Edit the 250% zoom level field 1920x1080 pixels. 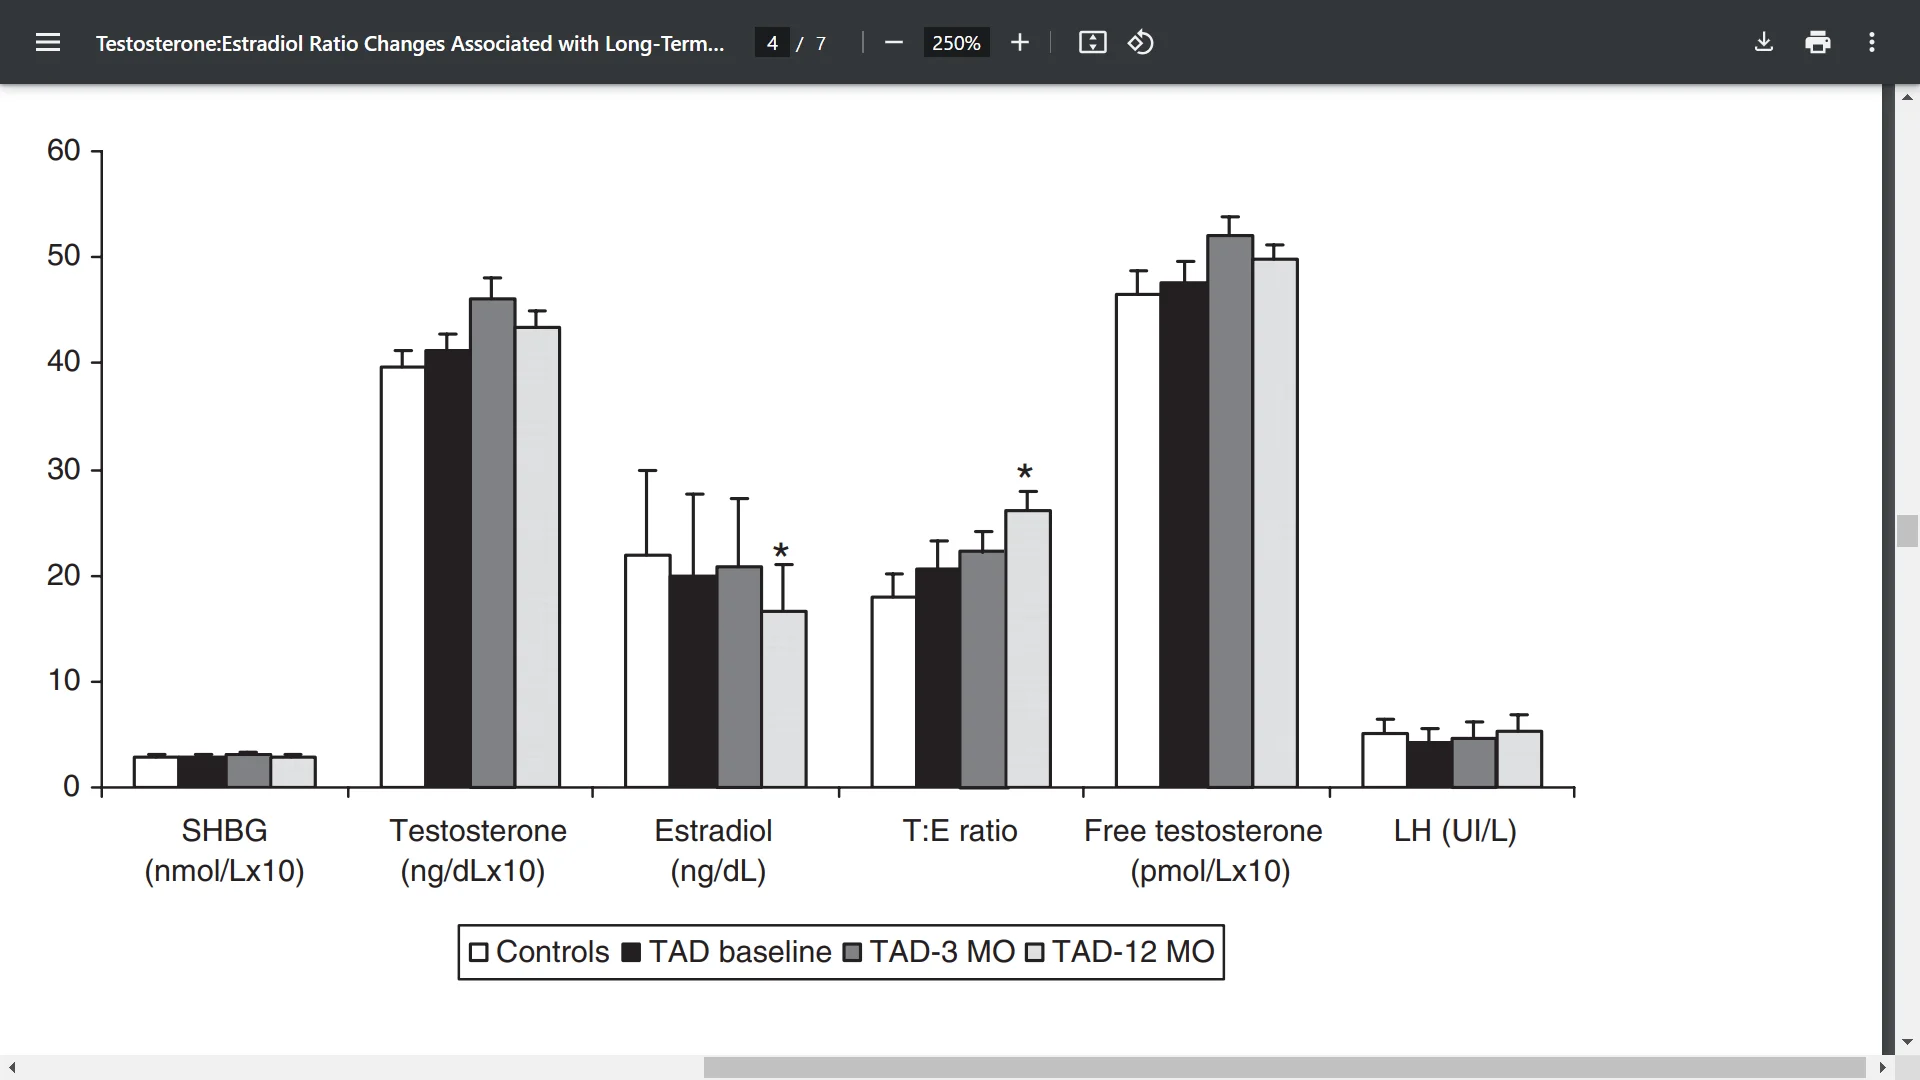956,43
